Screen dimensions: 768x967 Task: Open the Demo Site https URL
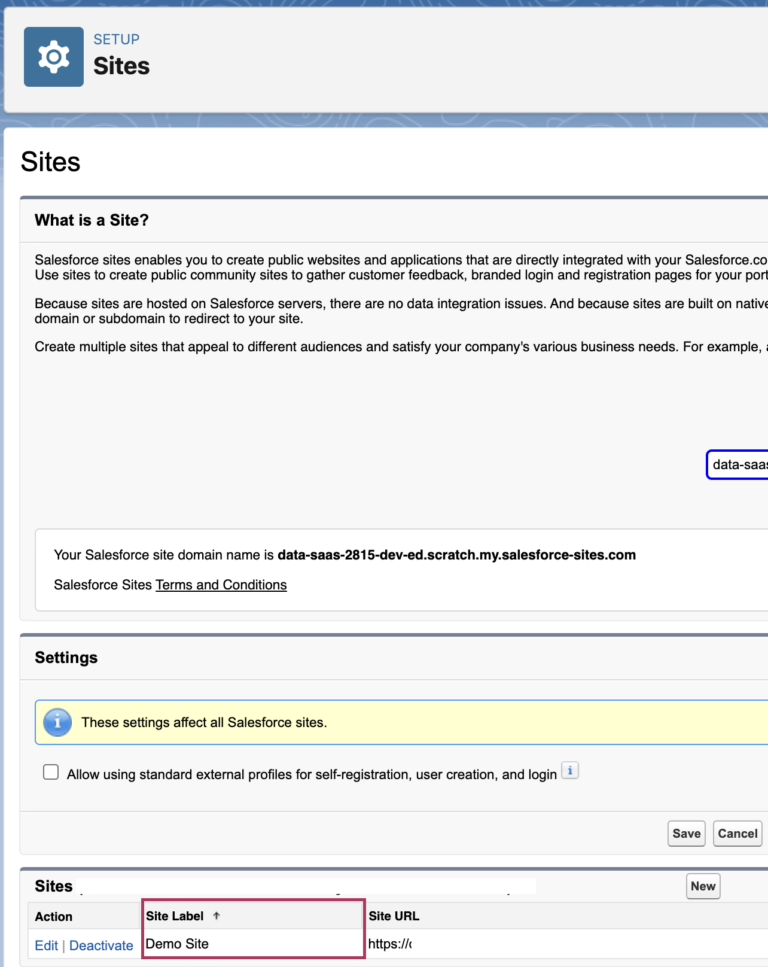tap(391, 943)
